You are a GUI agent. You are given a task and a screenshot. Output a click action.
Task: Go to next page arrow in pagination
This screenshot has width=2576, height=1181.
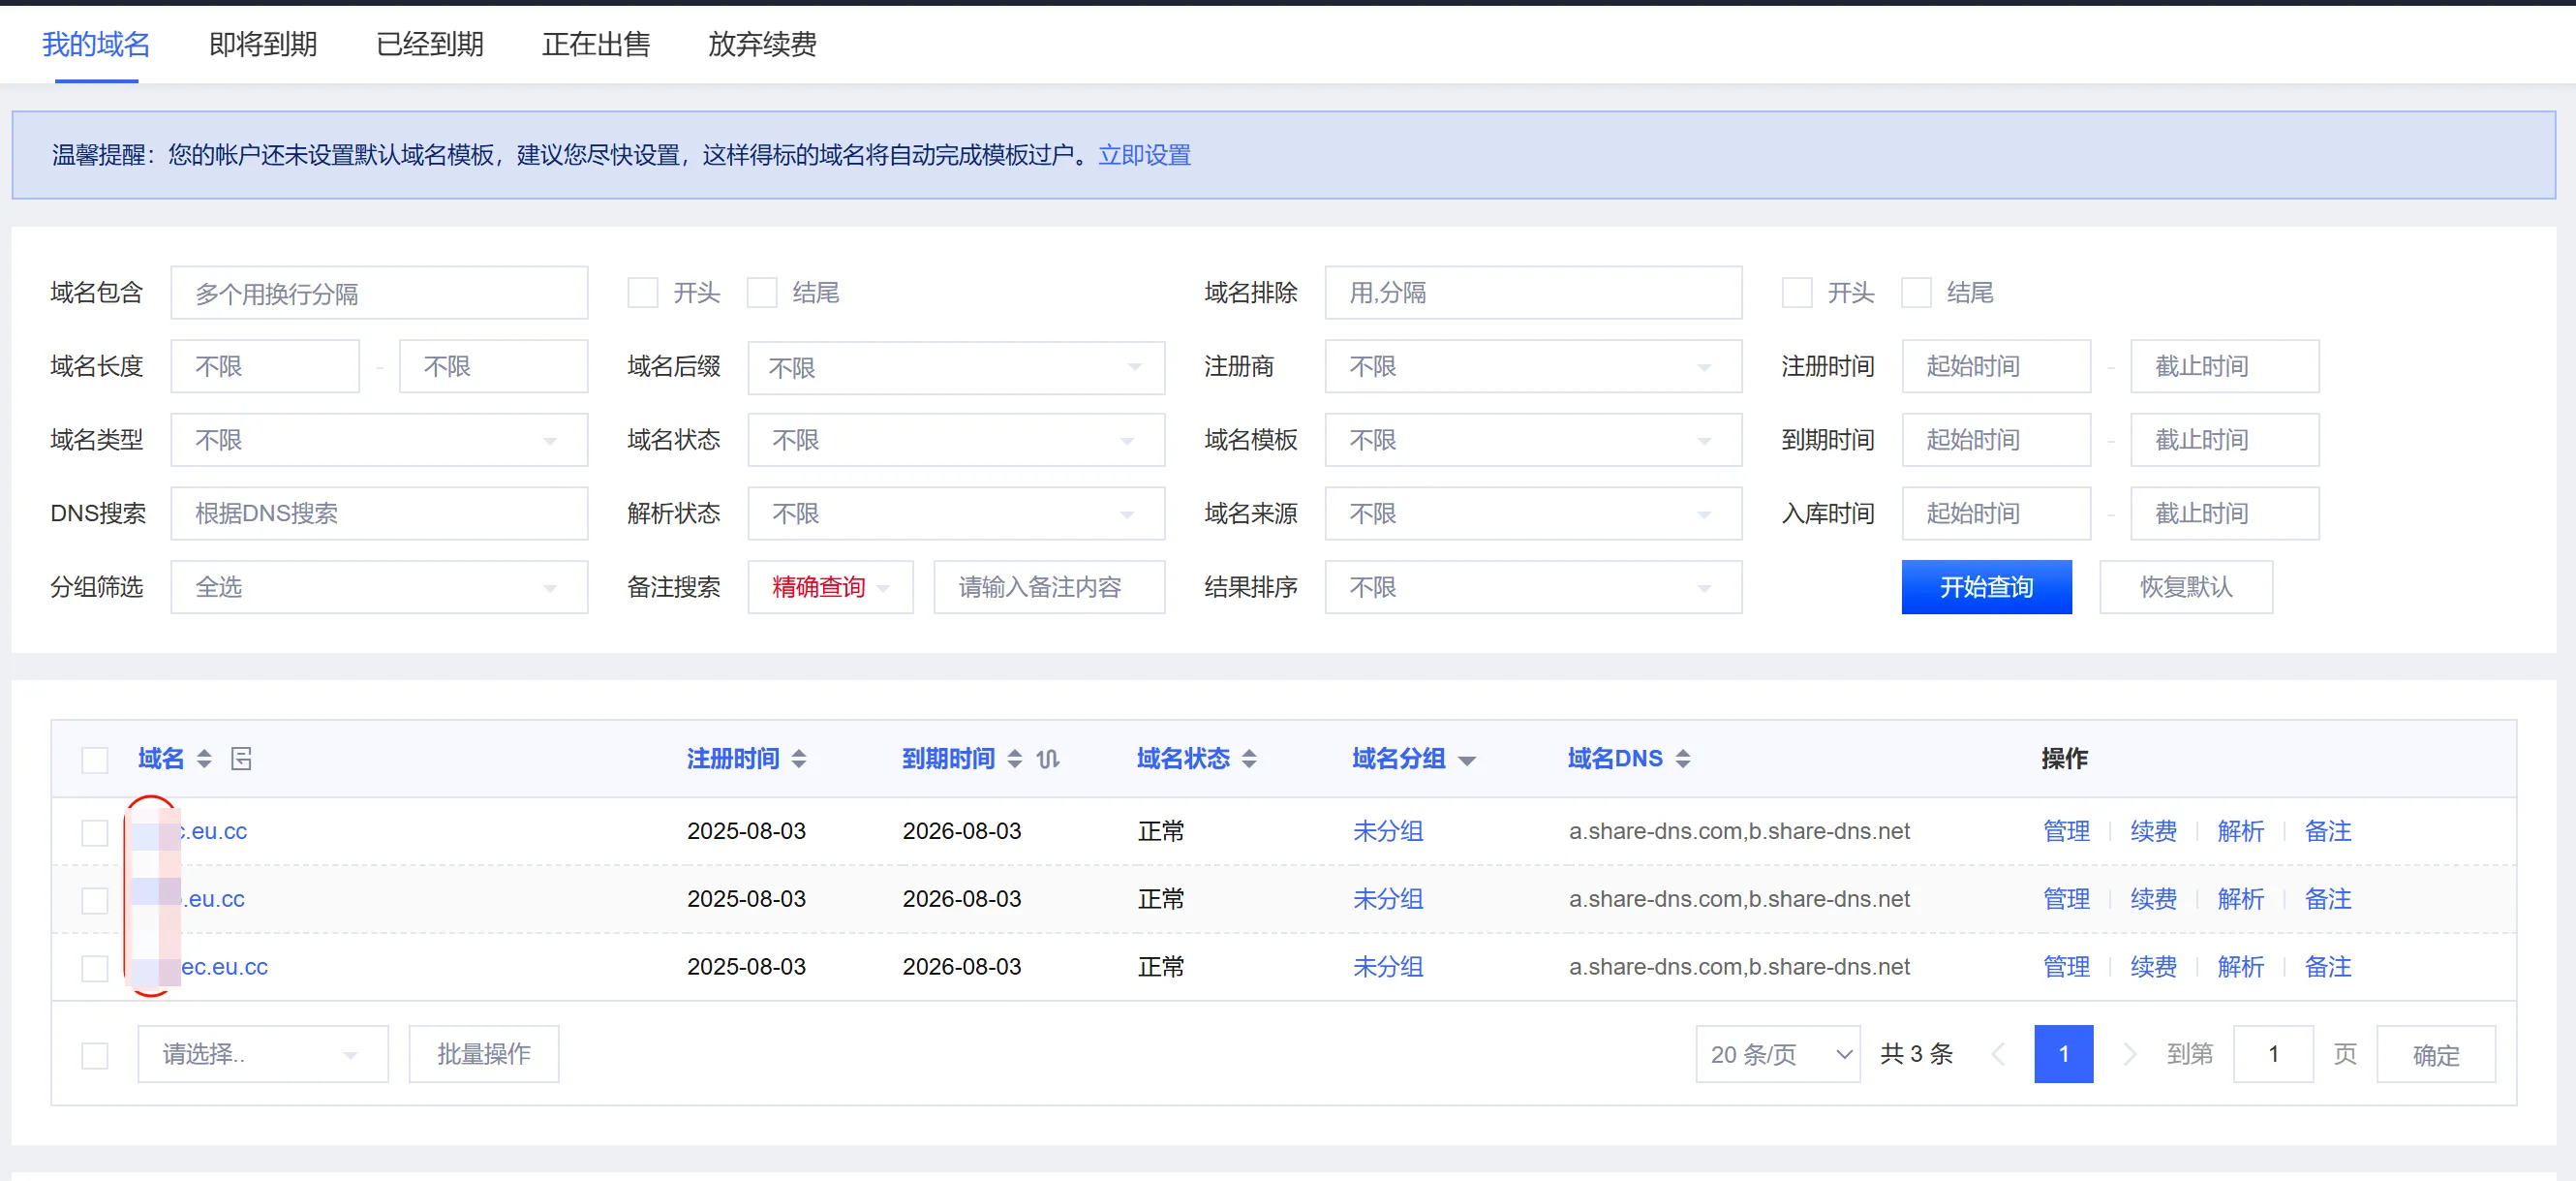tap(2129, 1054)
